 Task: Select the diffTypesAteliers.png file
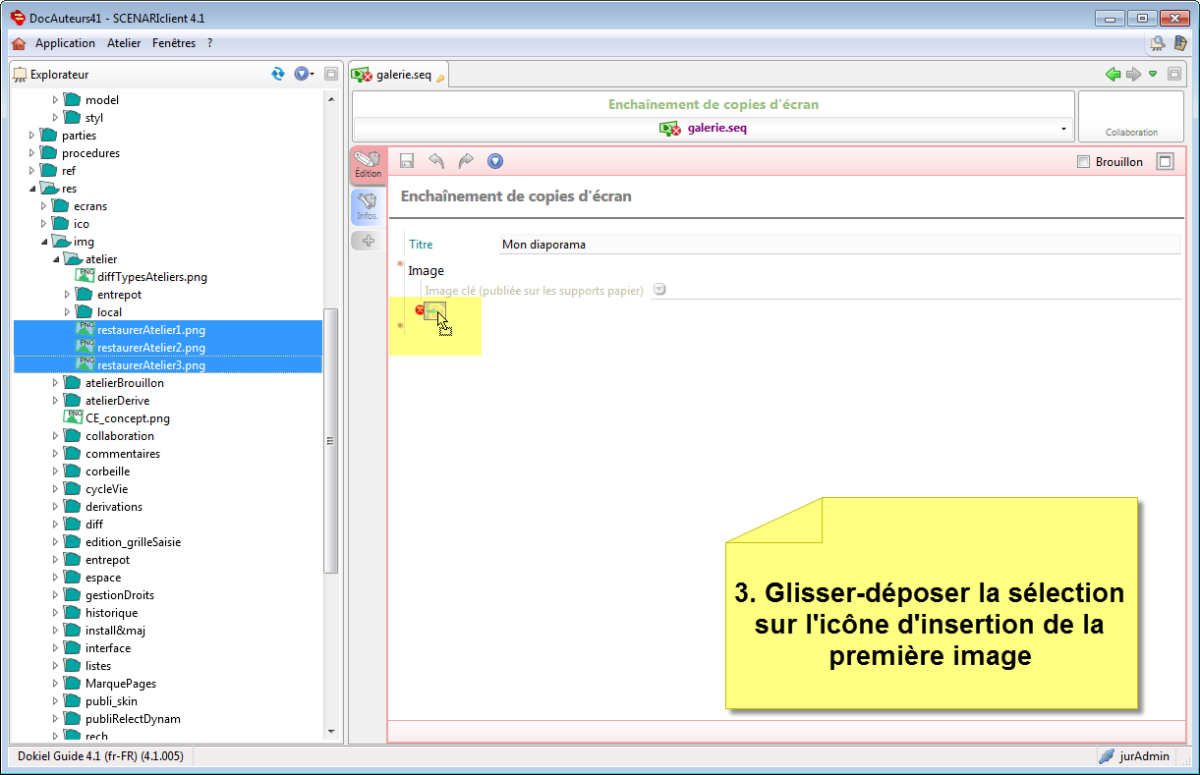(x=152, y=277)
